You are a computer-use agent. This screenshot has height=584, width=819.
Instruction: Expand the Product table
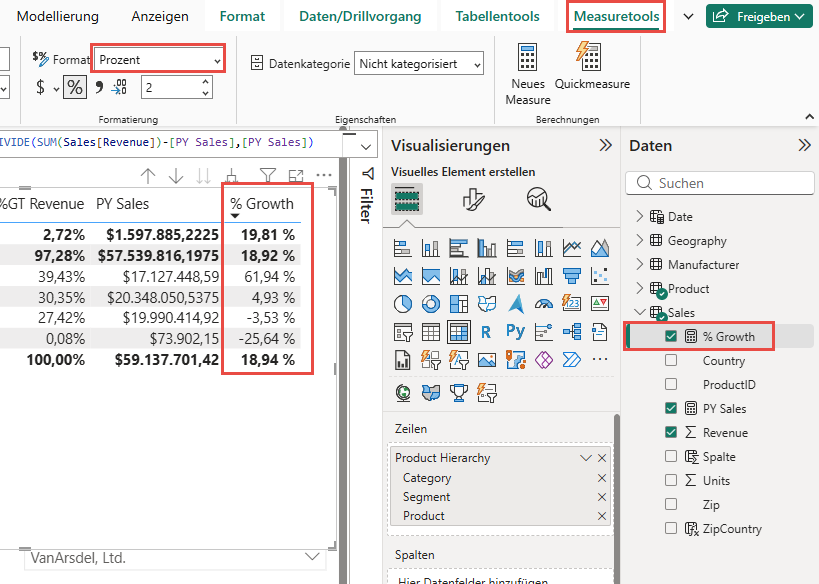tap(640, 288)
